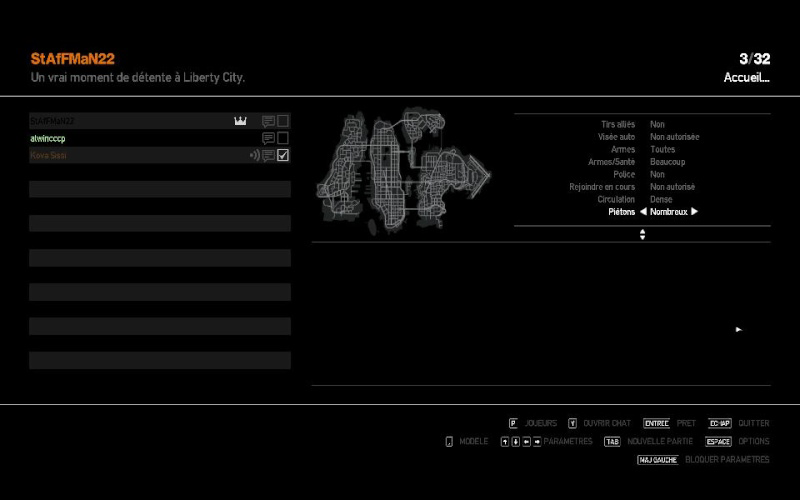Viewport: 800px width, 500px height.
Task: Open chat bubble icon in atwincccp row
Action: 268,138
